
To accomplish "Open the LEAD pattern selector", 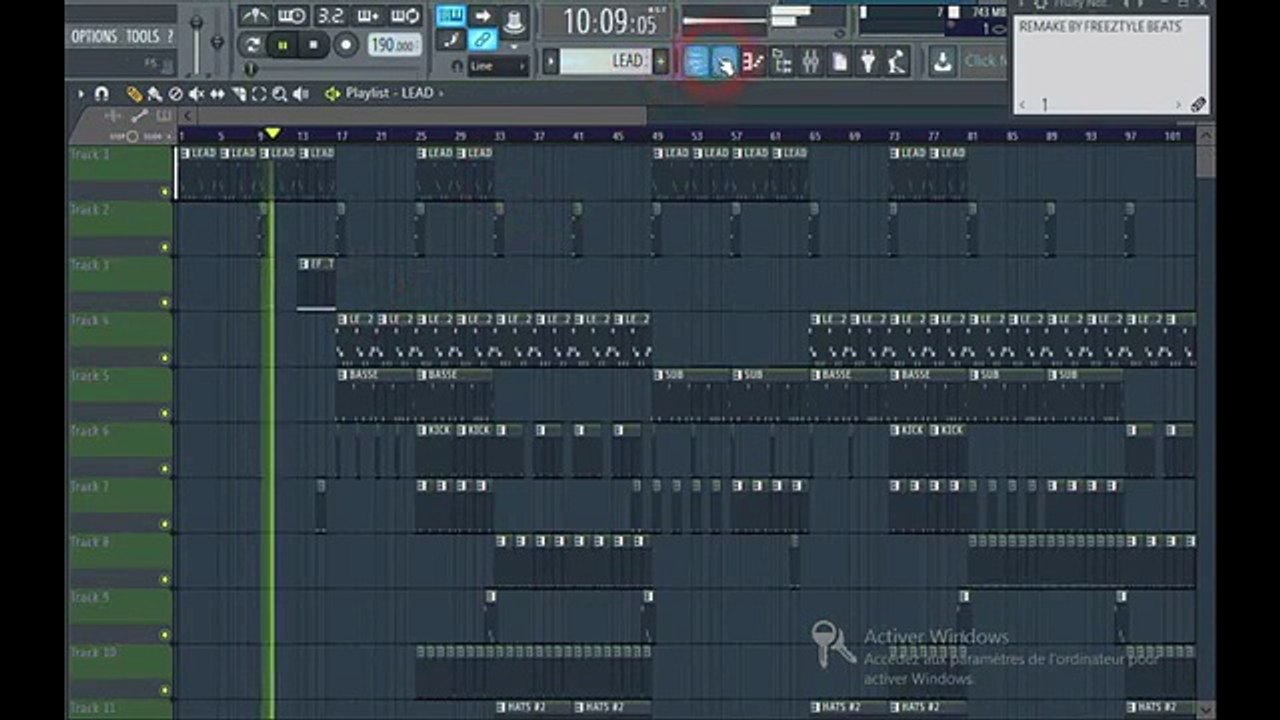I will [605, 61].
